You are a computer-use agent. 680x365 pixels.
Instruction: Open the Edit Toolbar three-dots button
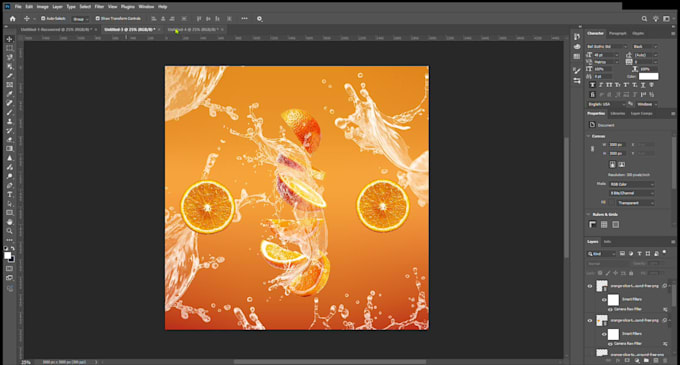pyautogui.click(x=10, y=240)
